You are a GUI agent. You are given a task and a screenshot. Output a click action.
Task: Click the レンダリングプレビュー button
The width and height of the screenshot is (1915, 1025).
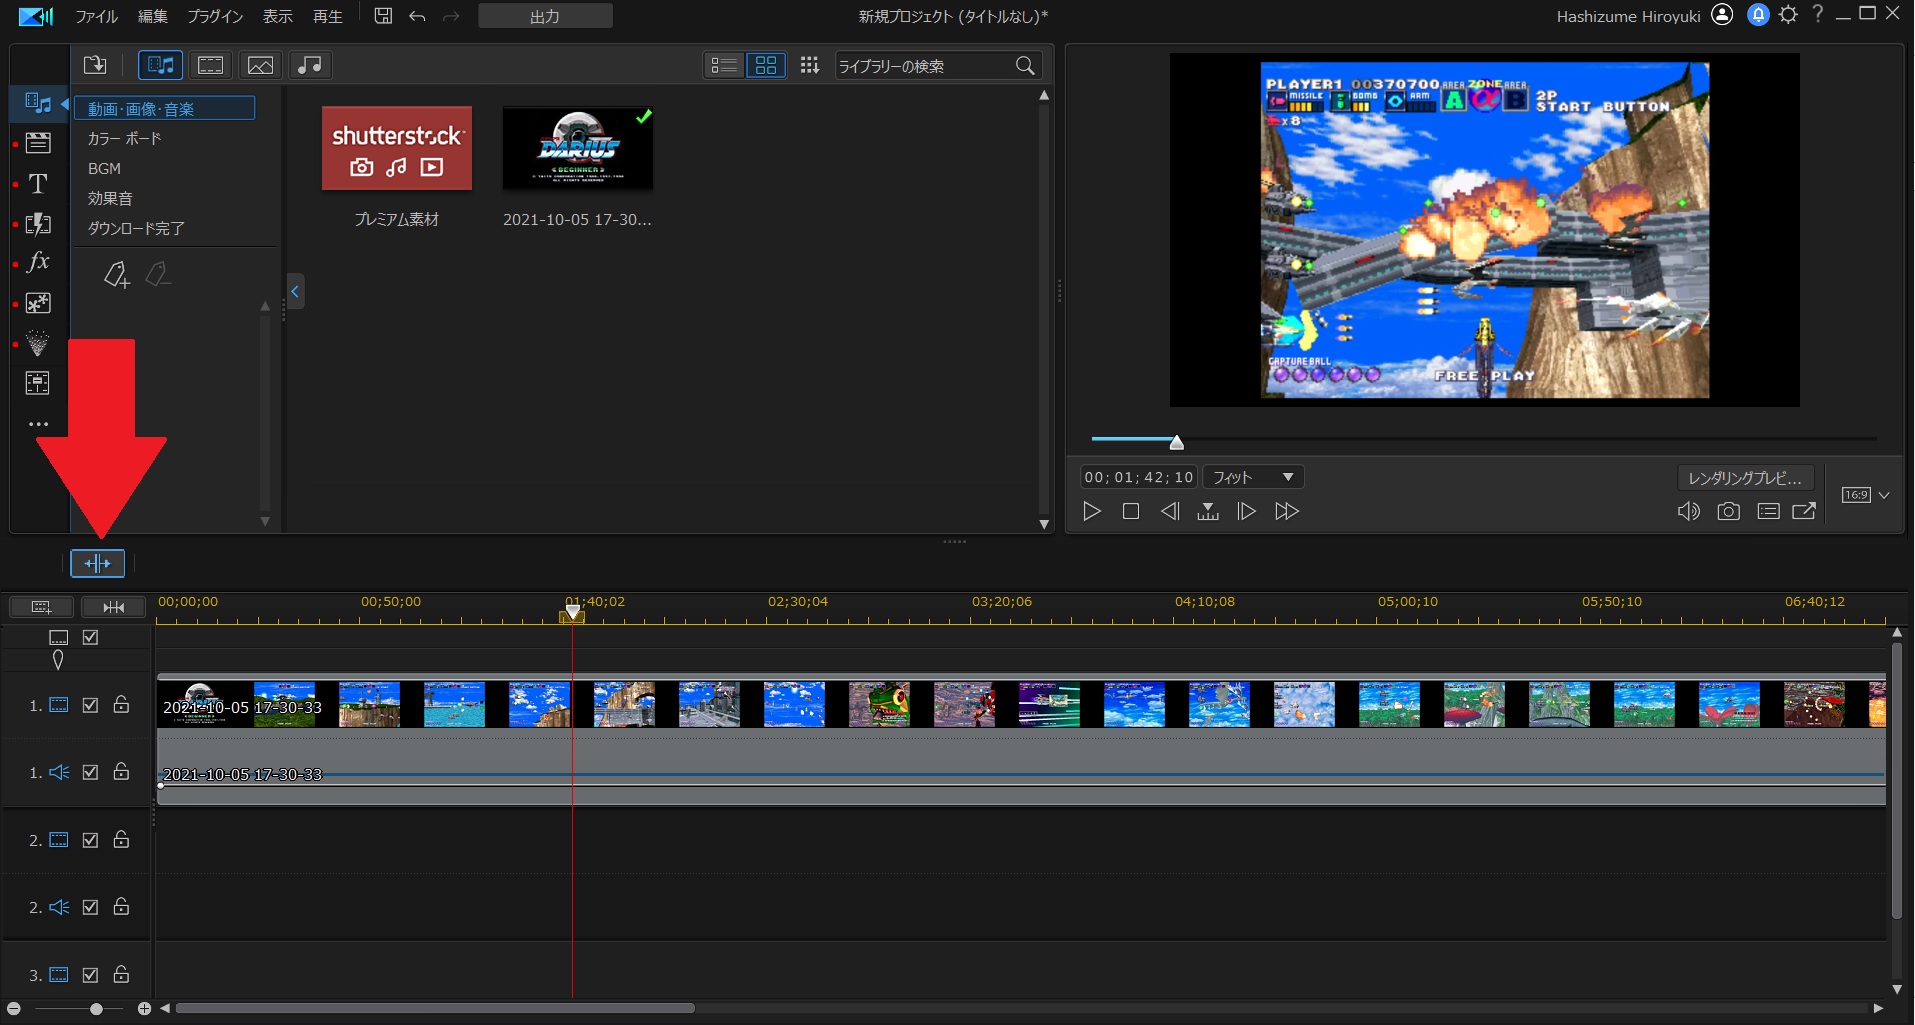[1744, 478]
